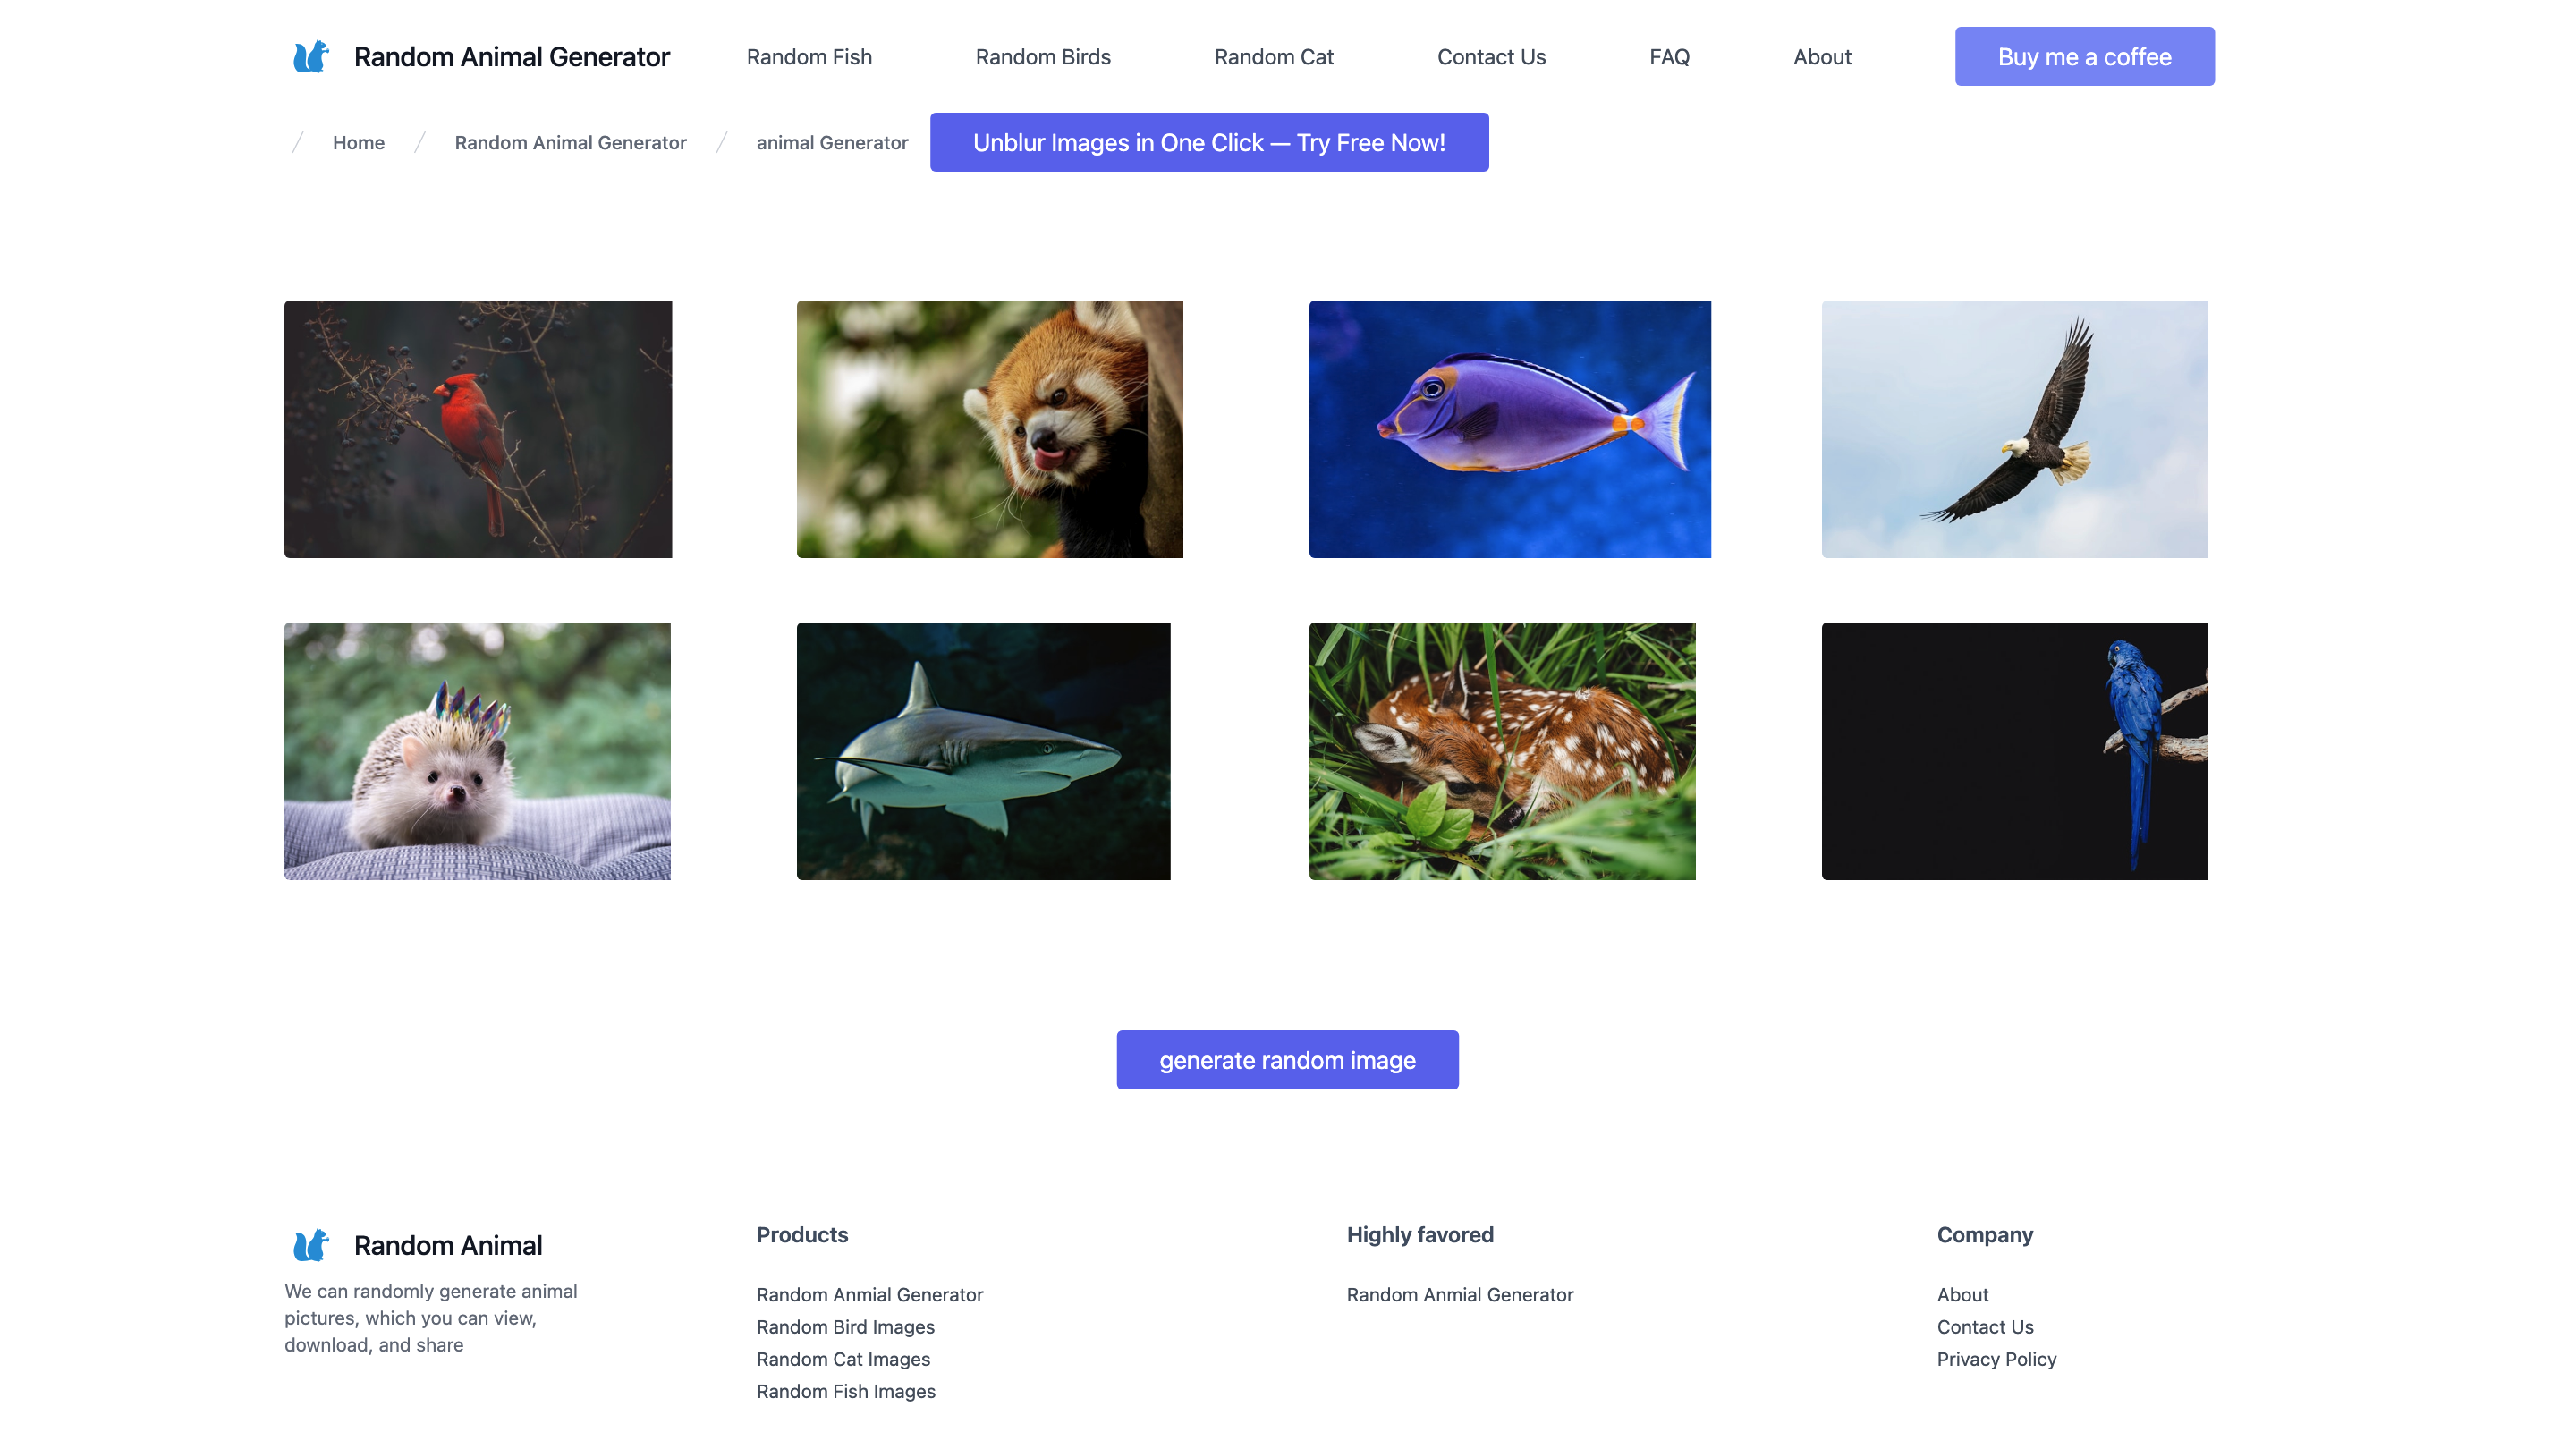Image resolution: width=2576 pixels, height=1449 pixels.
Task: Click the Unblur Images banner button
Action: click(1209, 142)
